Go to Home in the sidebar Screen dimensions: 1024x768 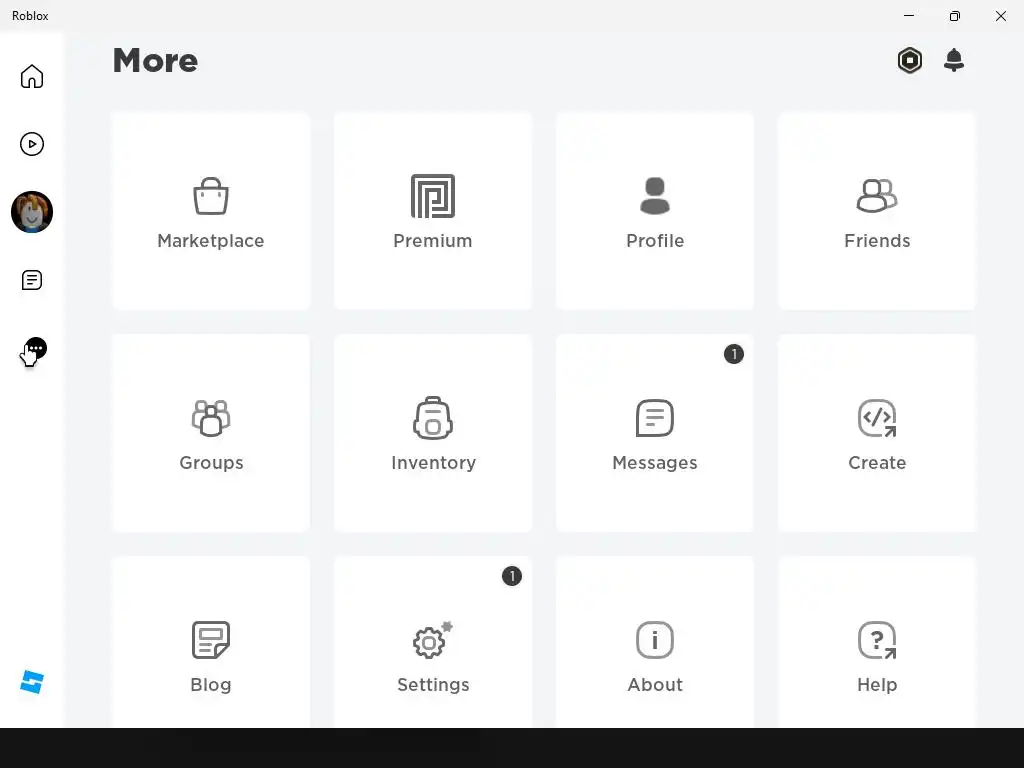31,76
